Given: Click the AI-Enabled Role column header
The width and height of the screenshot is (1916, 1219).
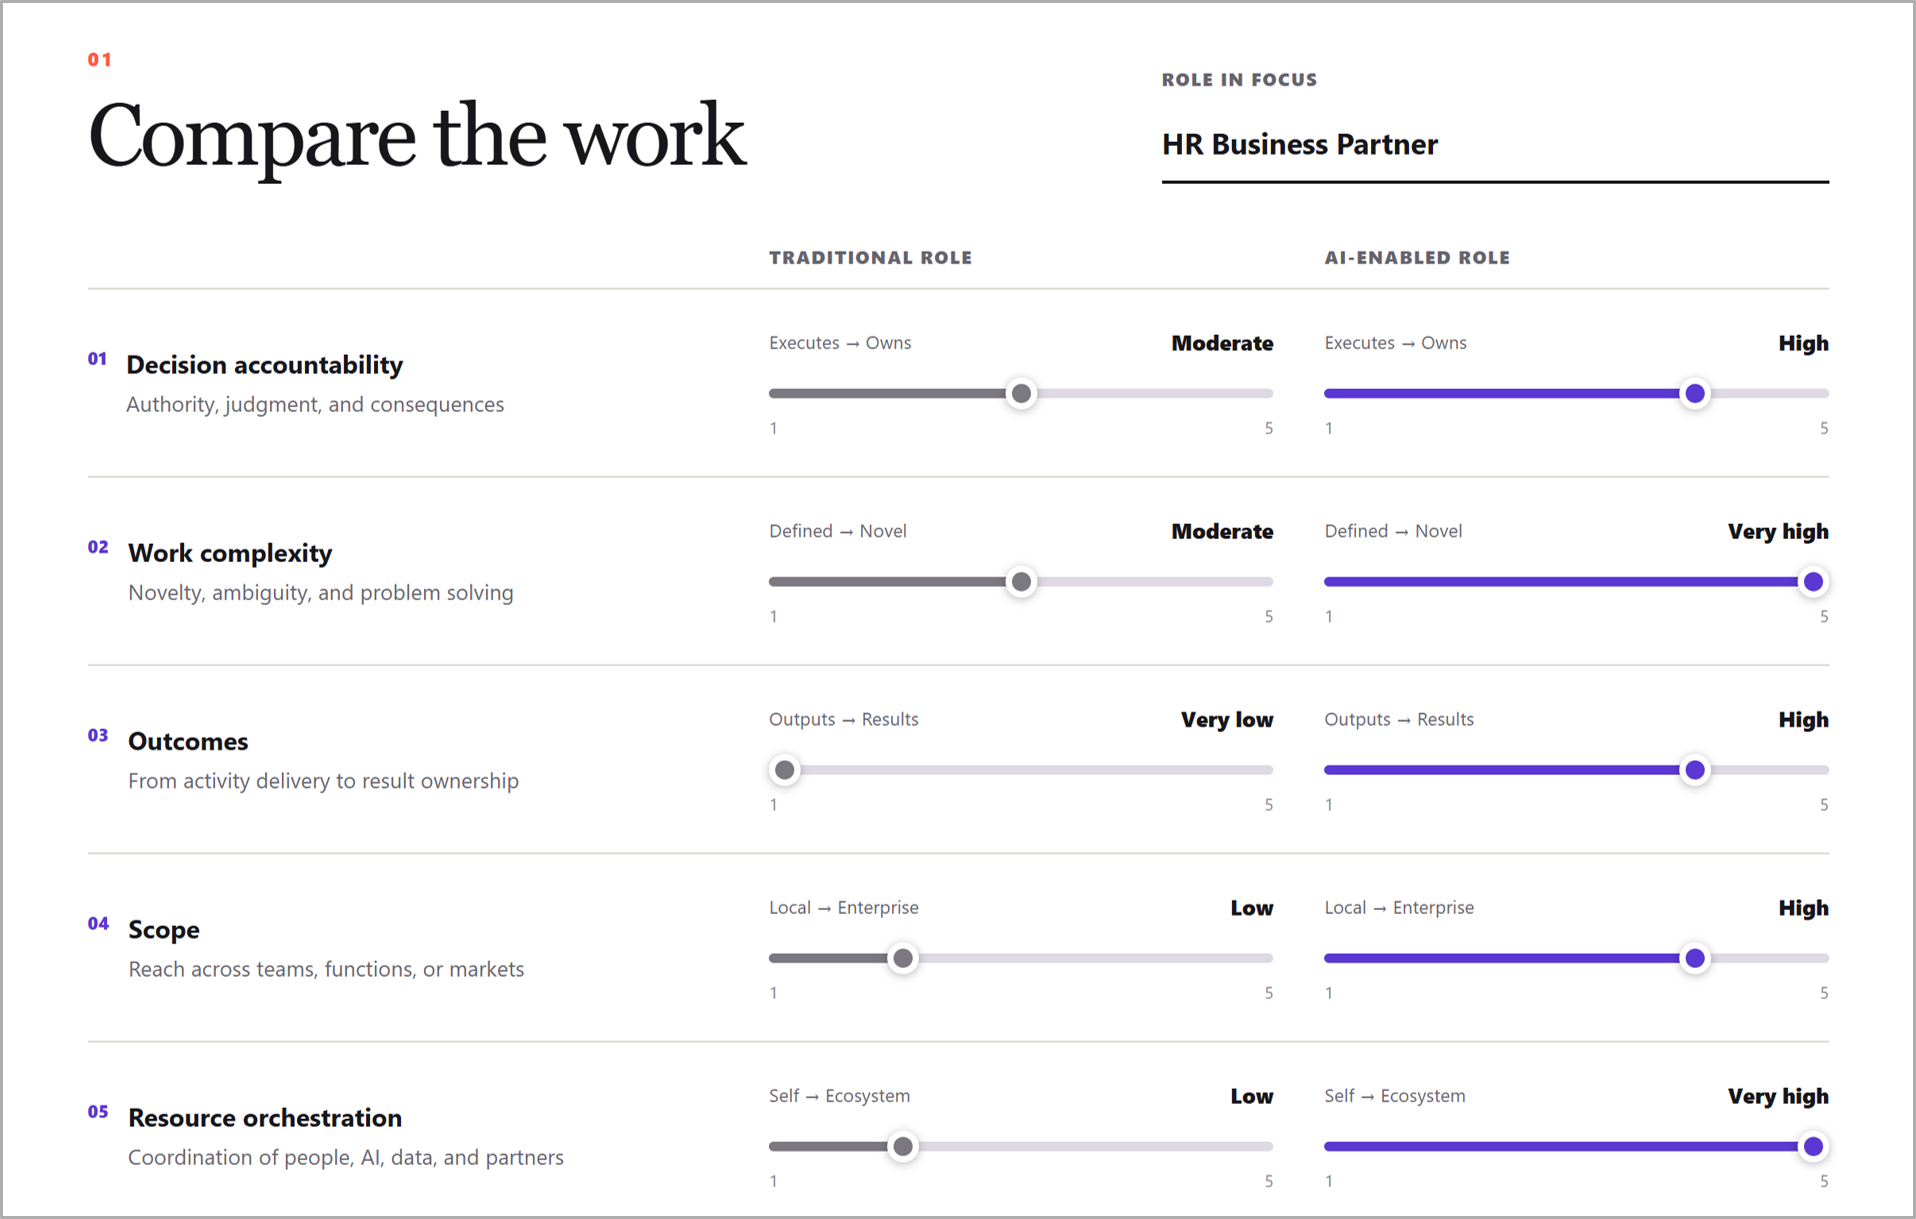Looking at the screenshot, I should click(x=1417, y=258).
